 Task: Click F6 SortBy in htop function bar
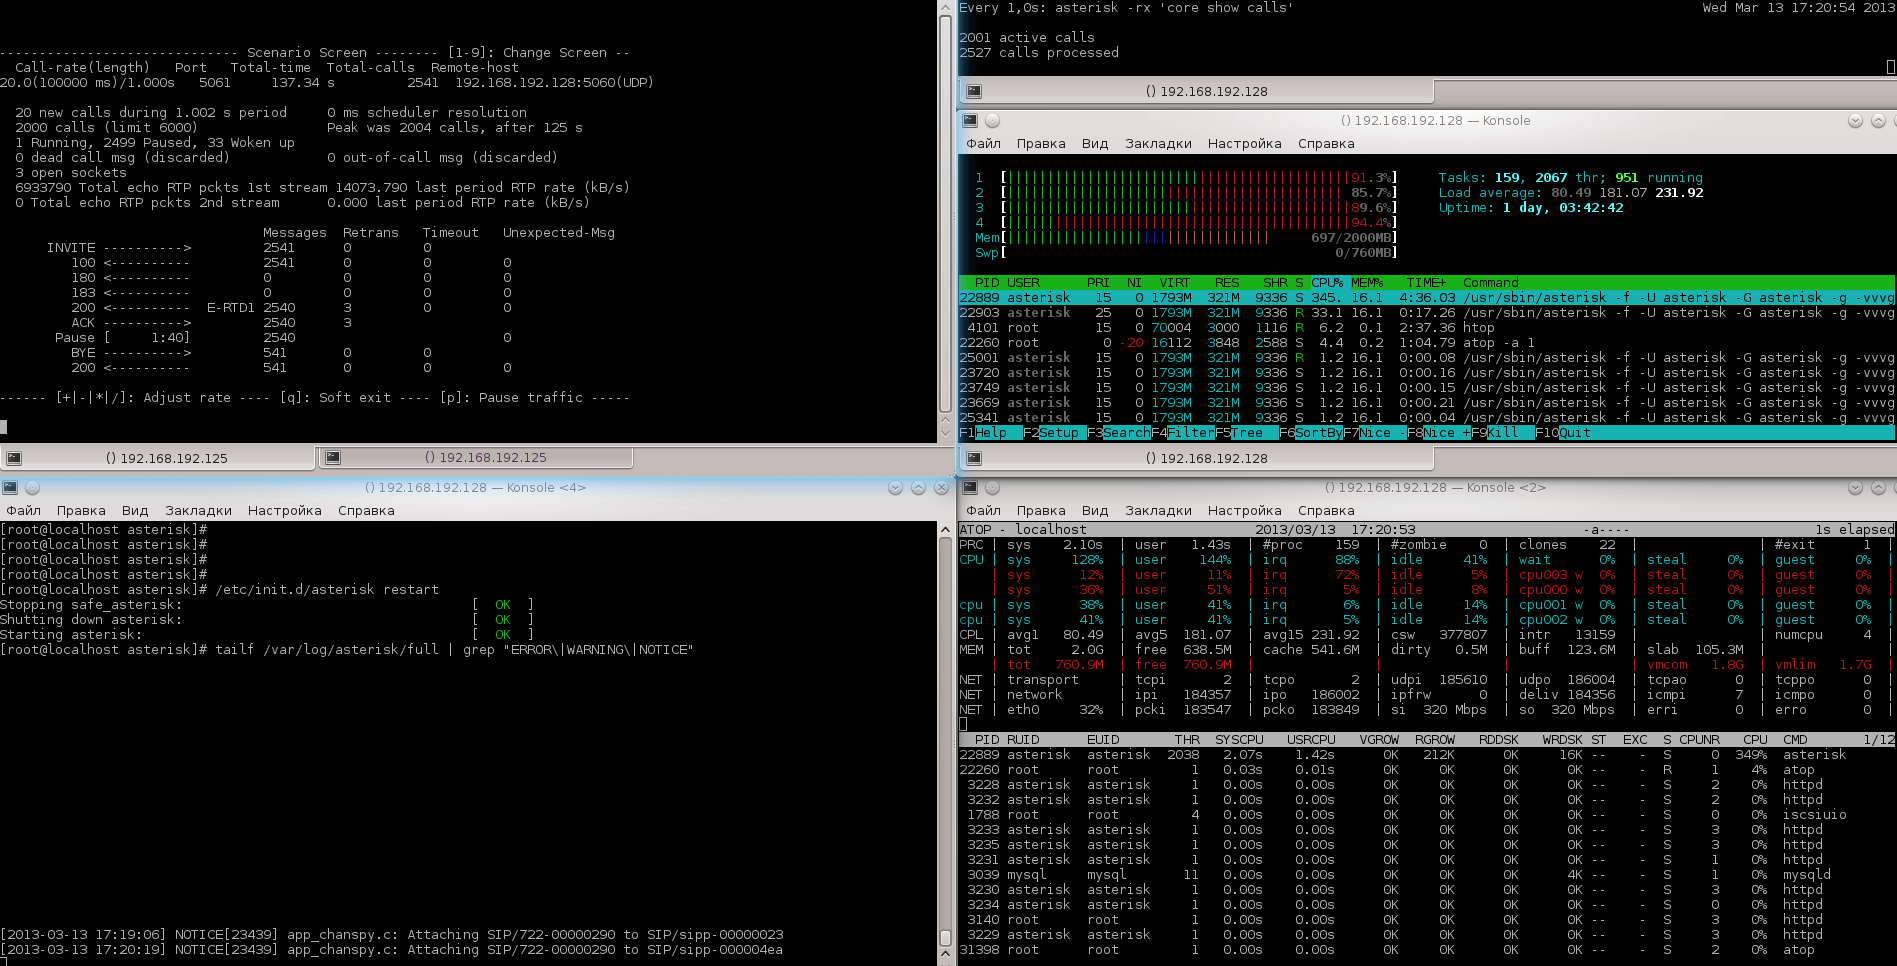[1318, 433]
